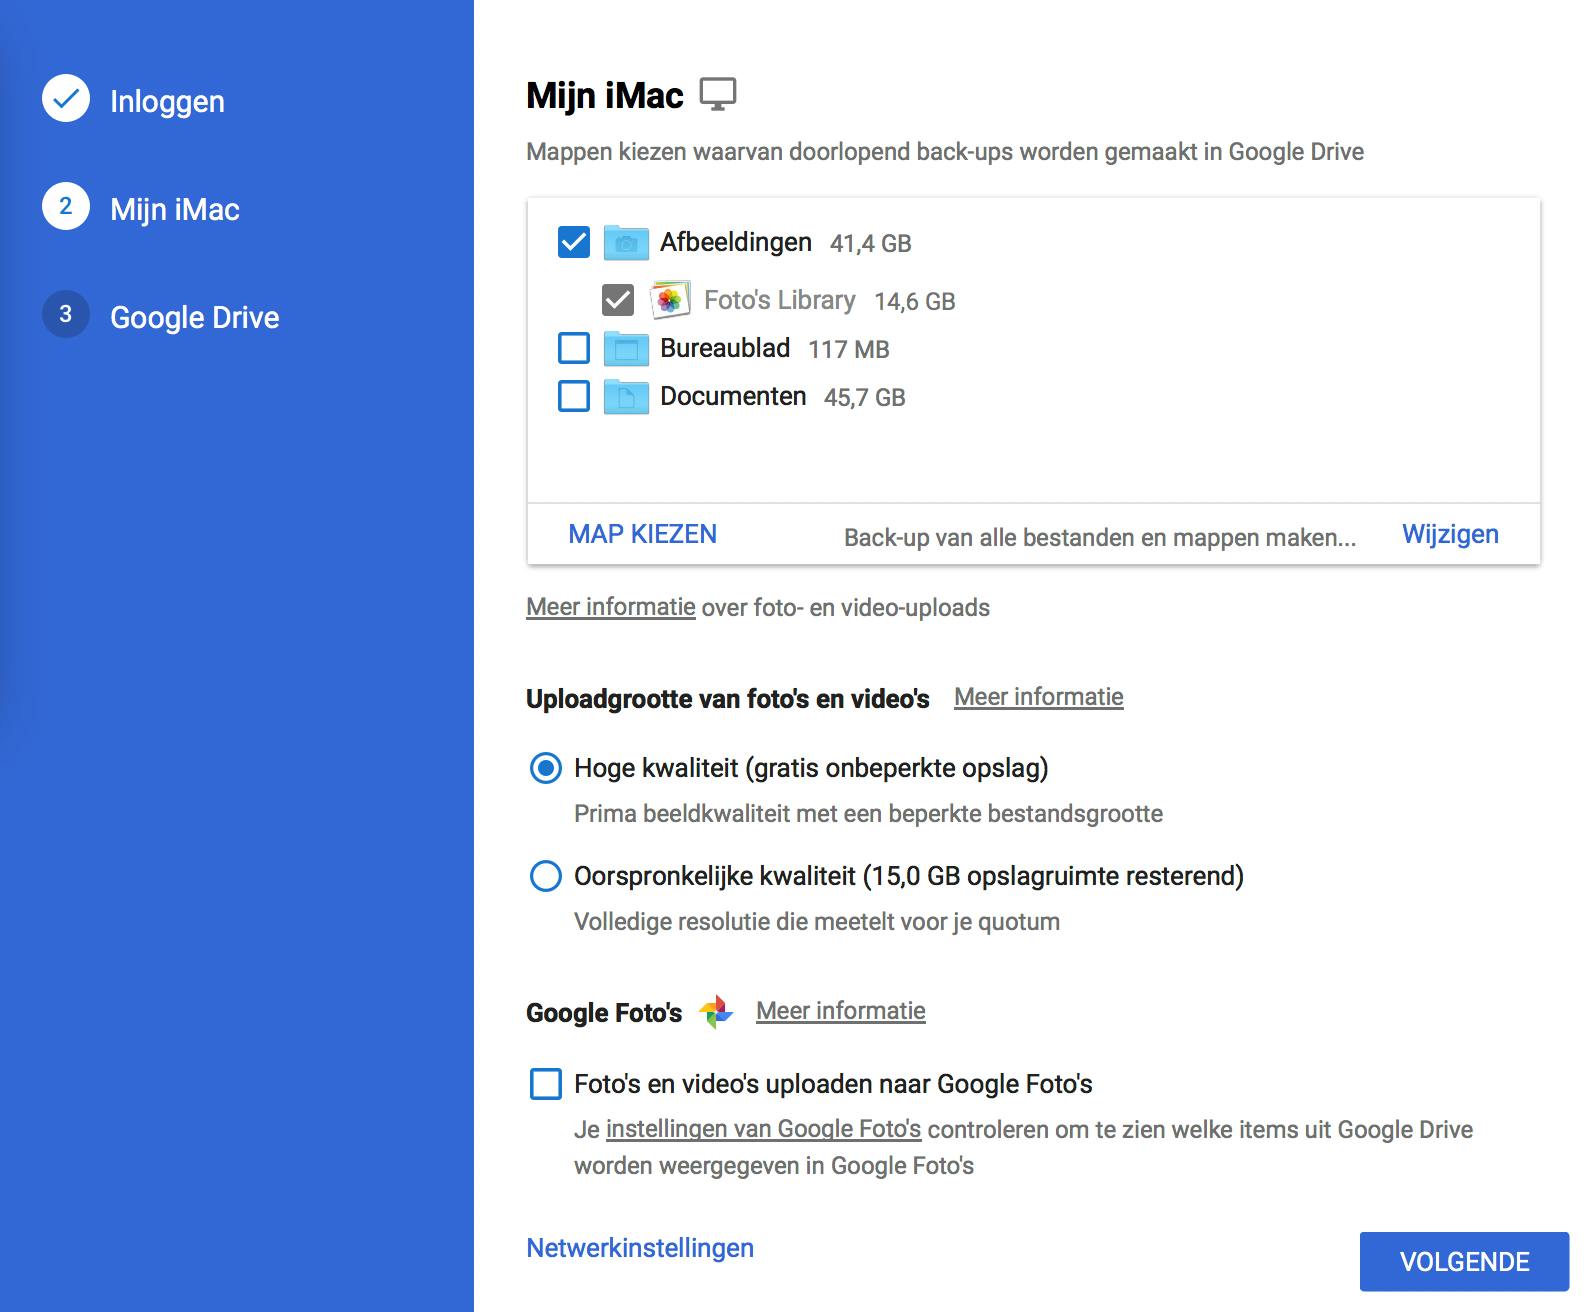This screenshot has height=1312, width=1586.
Task: Click the iMac monitor icon
Action: click(x=717, y=94)
